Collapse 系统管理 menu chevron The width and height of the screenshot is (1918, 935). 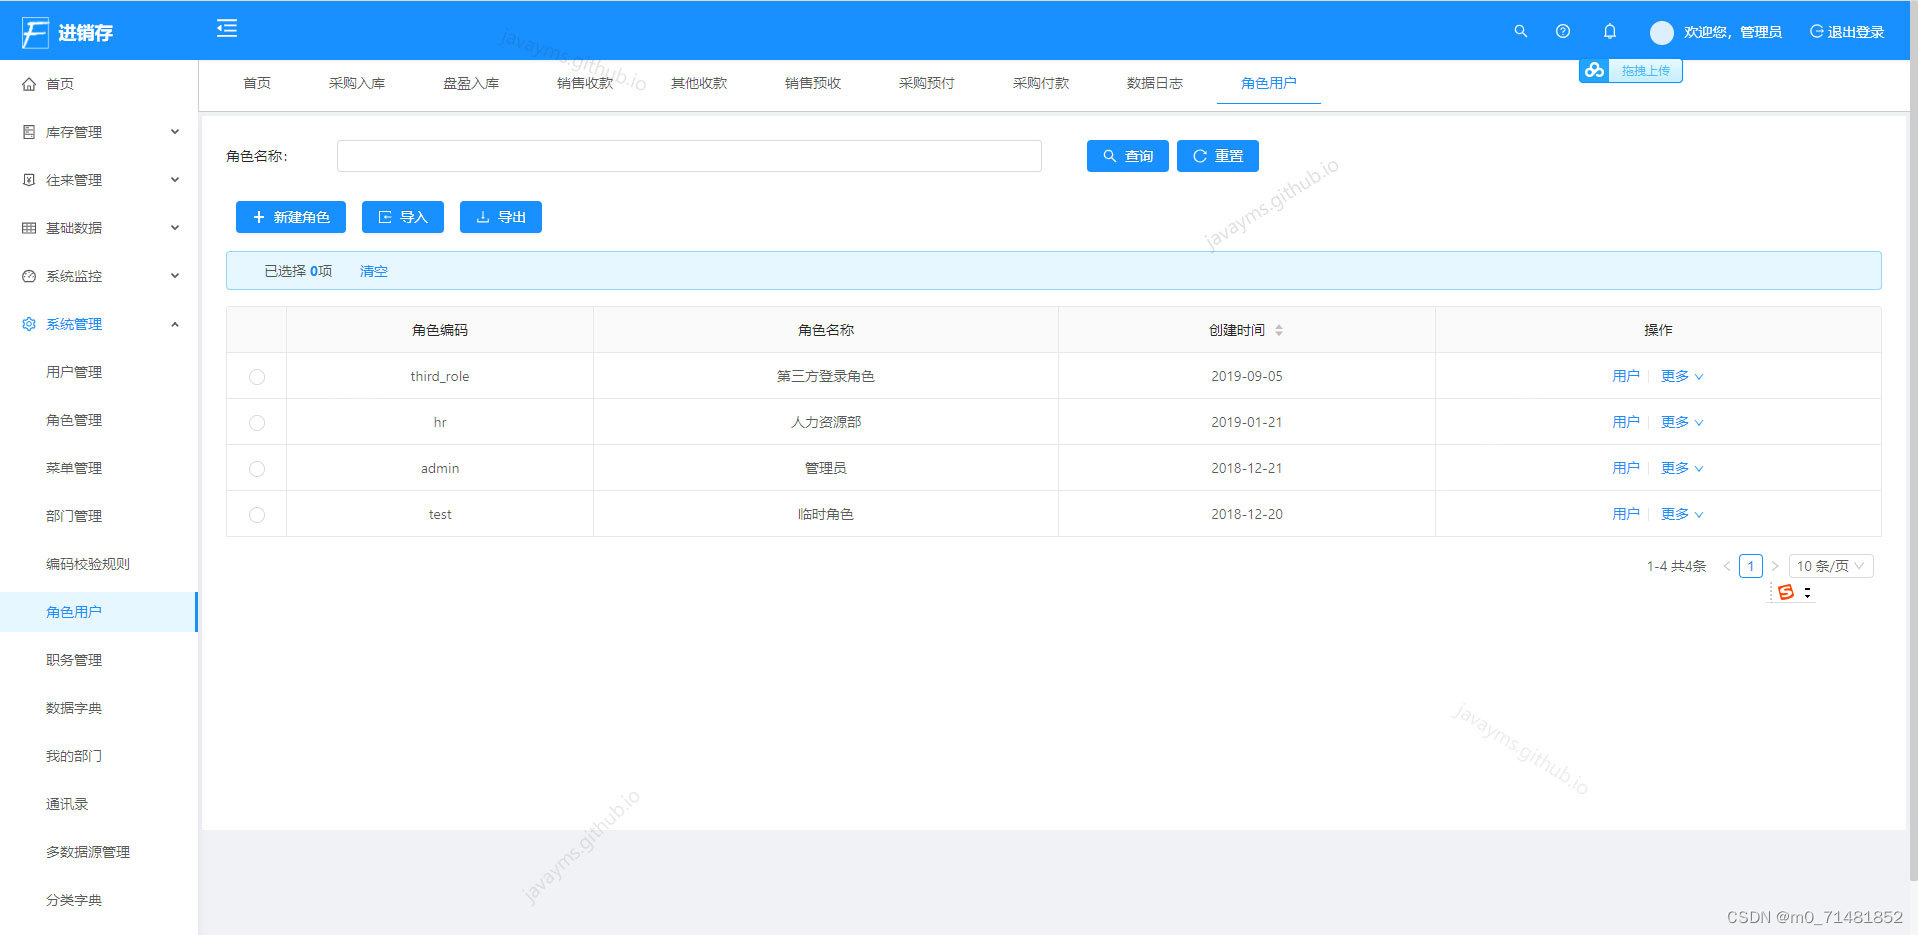175,324
